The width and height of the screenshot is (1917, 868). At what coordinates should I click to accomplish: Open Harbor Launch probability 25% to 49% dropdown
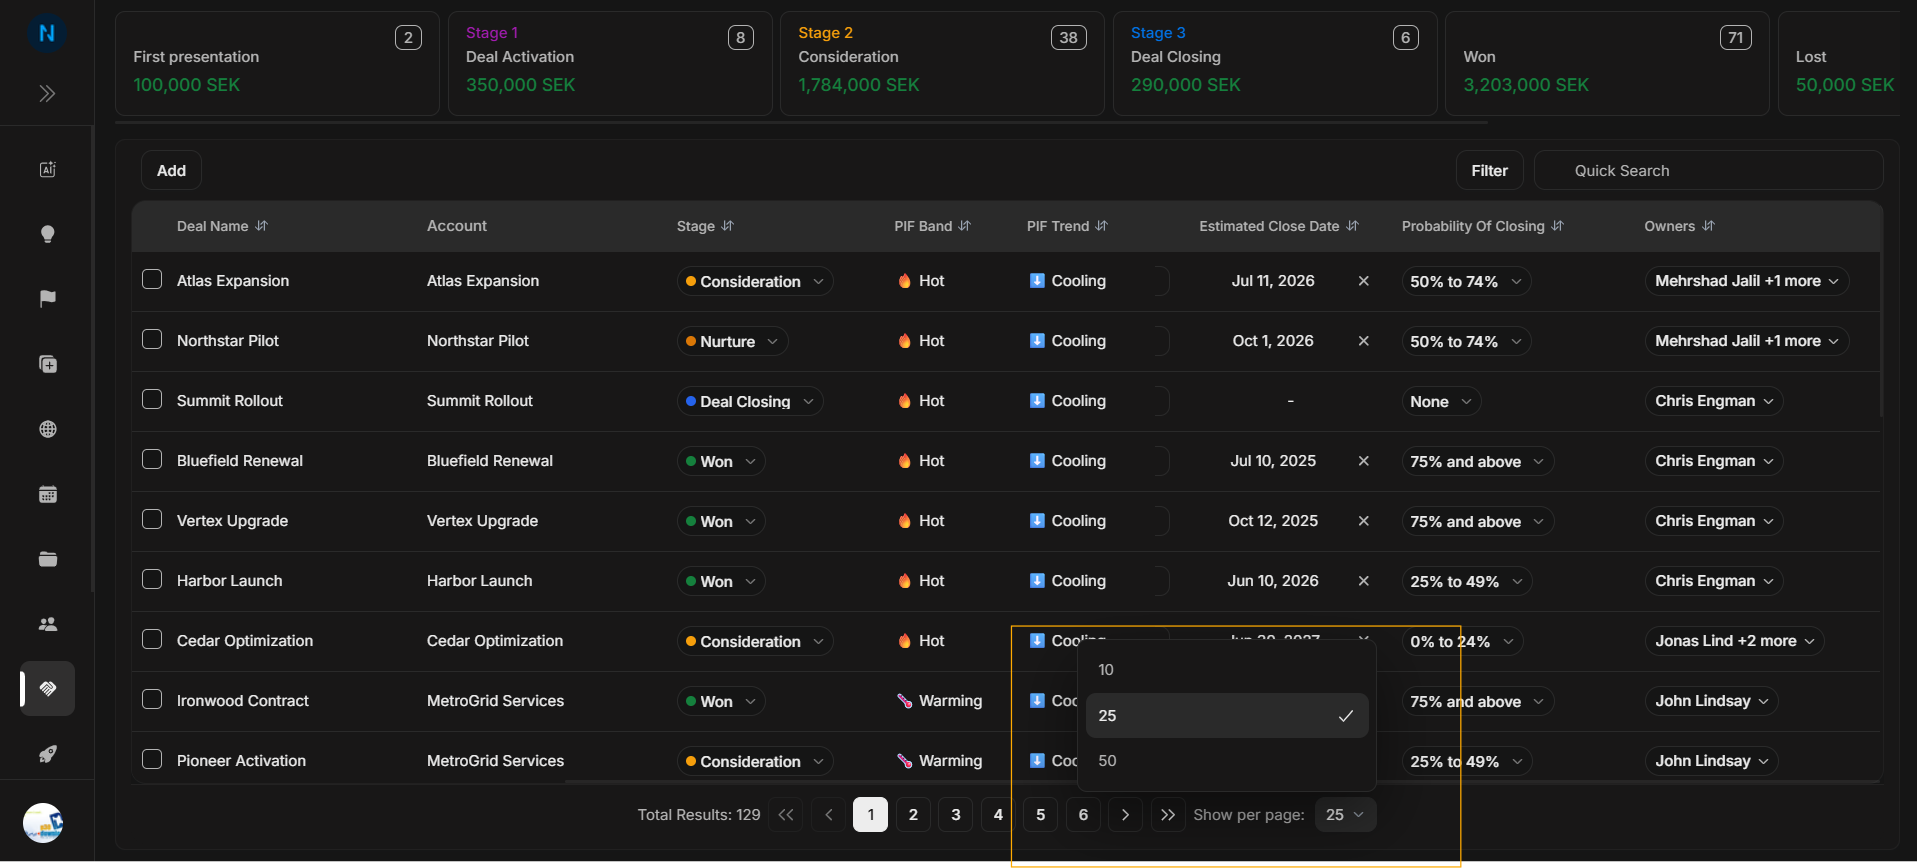(x=1467, y=581)
